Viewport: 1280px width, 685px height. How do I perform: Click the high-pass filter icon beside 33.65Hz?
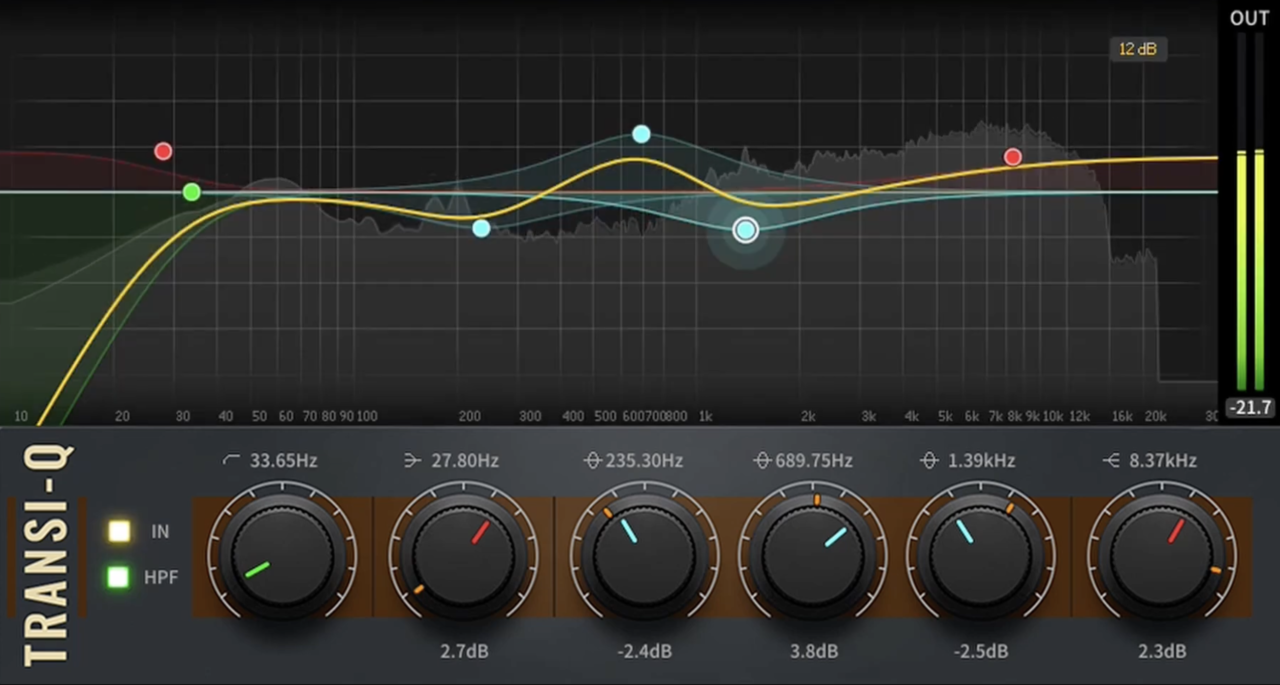tap(233, 460)
